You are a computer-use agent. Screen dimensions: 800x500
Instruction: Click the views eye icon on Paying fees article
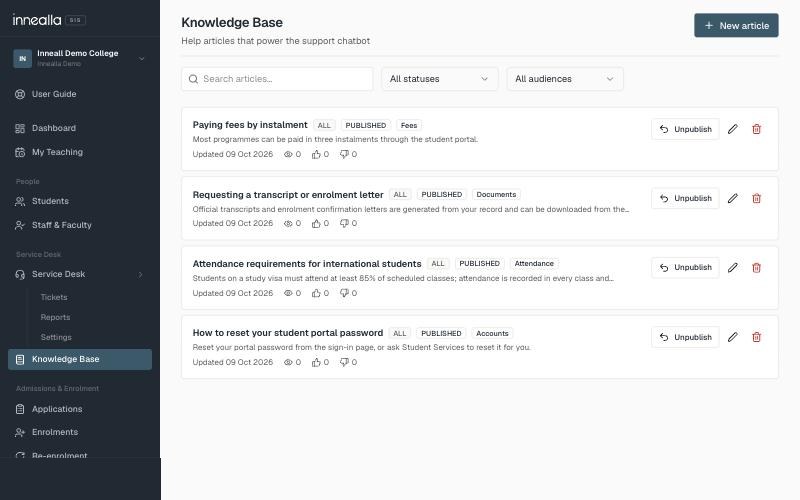click(288, 154)
